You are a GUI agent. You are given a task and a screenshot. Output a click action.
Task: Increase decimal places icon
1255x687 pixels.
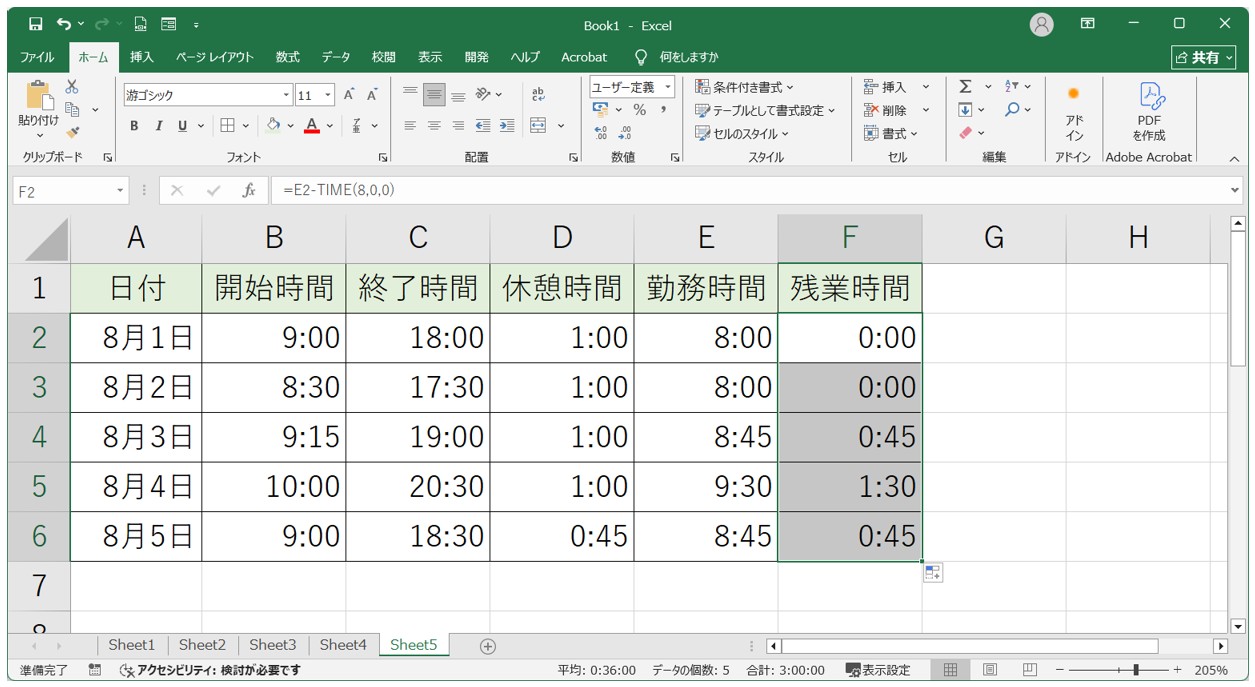click(601, 132)
